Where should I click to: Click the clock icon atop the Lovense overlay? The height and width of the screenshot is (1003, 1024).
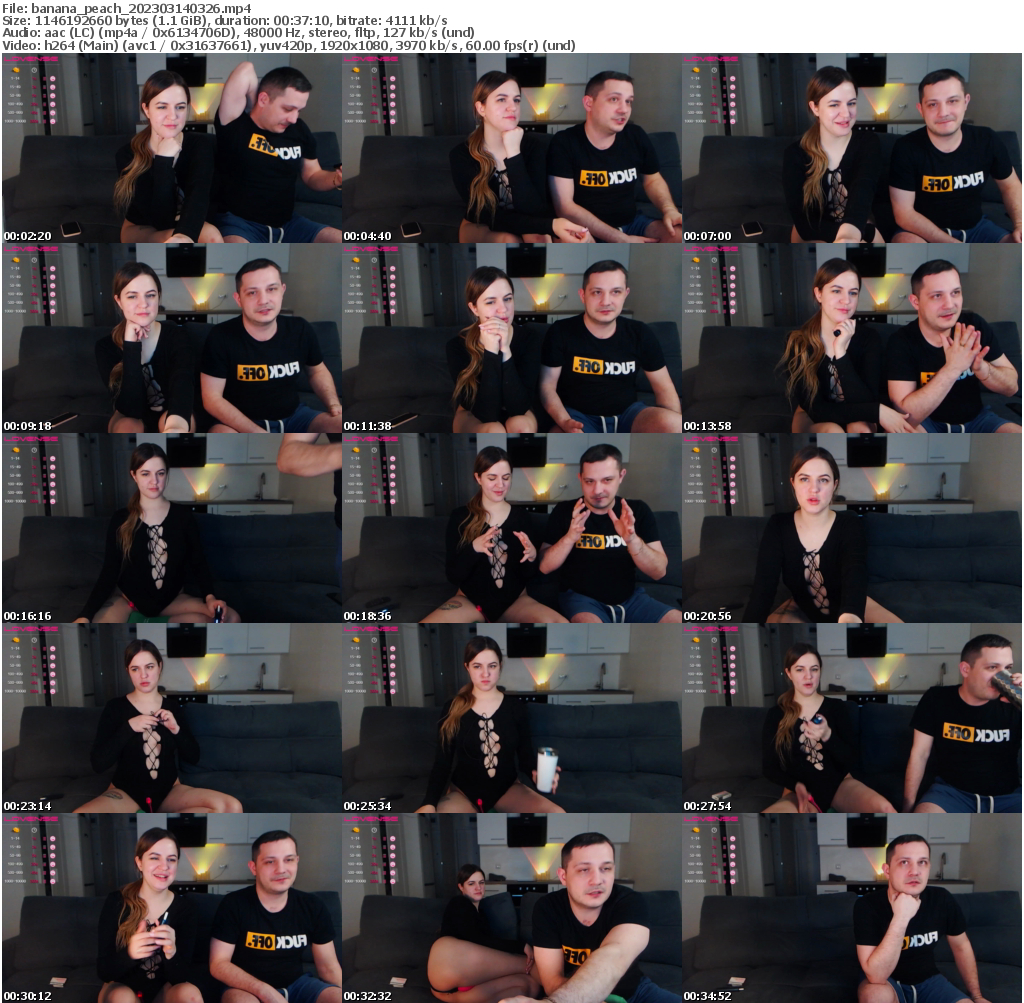(x=33, y=70)
